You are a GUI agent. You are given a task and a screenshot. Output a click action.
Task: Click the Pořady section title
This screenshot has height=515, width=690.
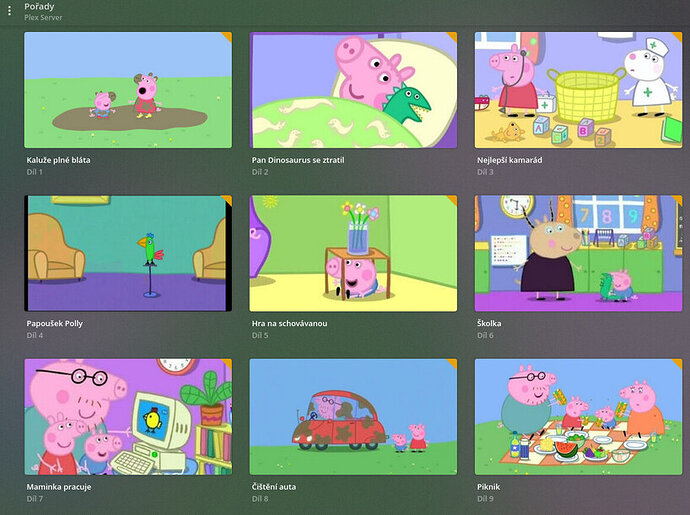tap(39, 6)
